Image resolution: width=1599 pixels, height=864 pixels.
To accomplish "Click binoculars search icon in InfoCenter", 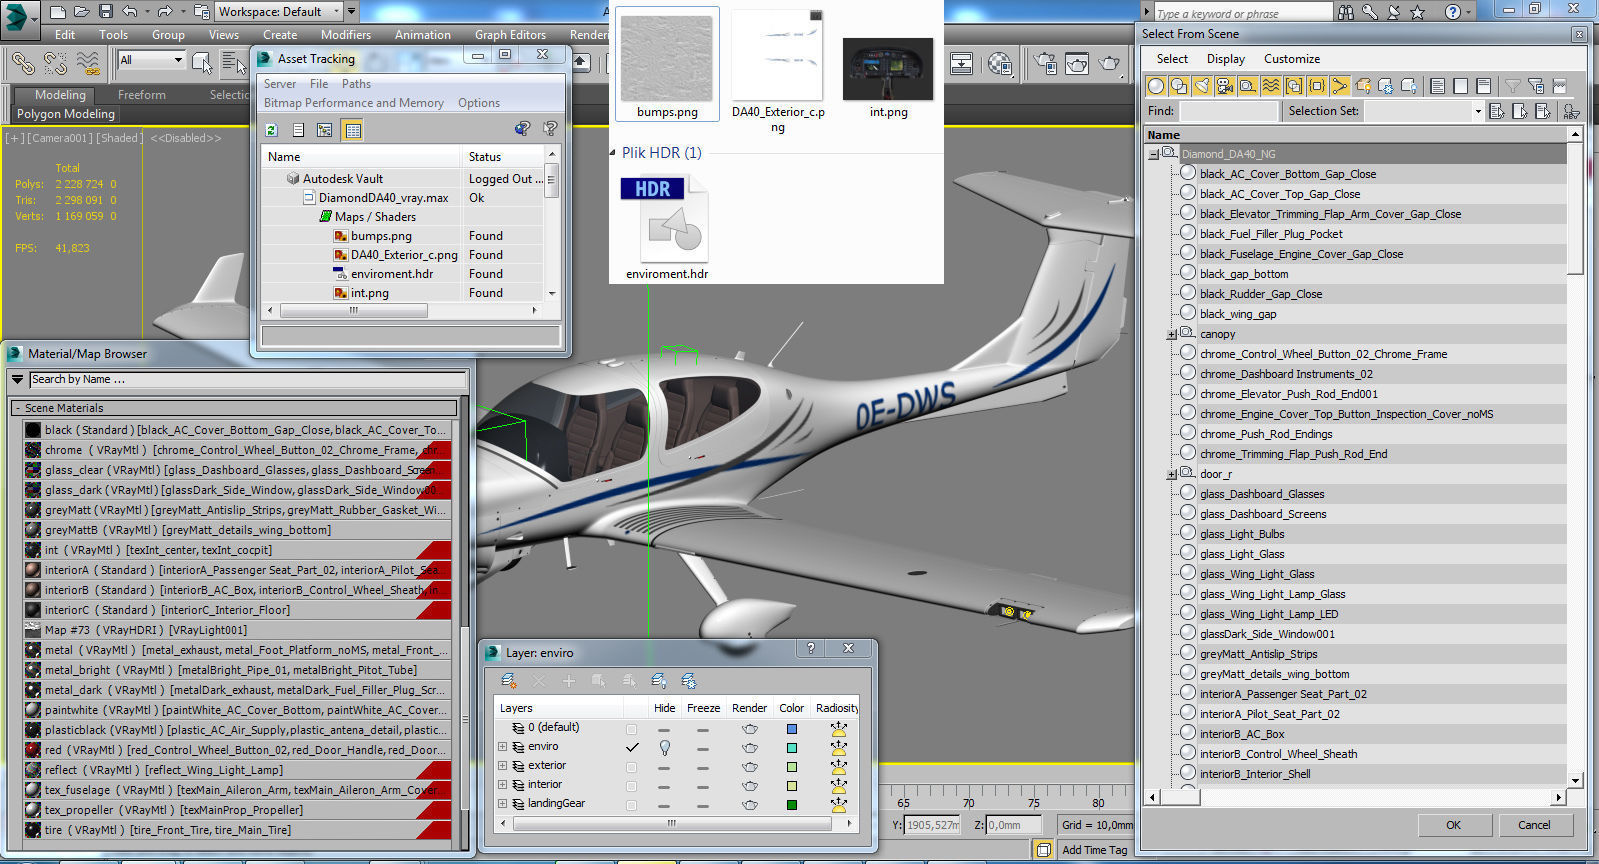I will pos(1346,12).
